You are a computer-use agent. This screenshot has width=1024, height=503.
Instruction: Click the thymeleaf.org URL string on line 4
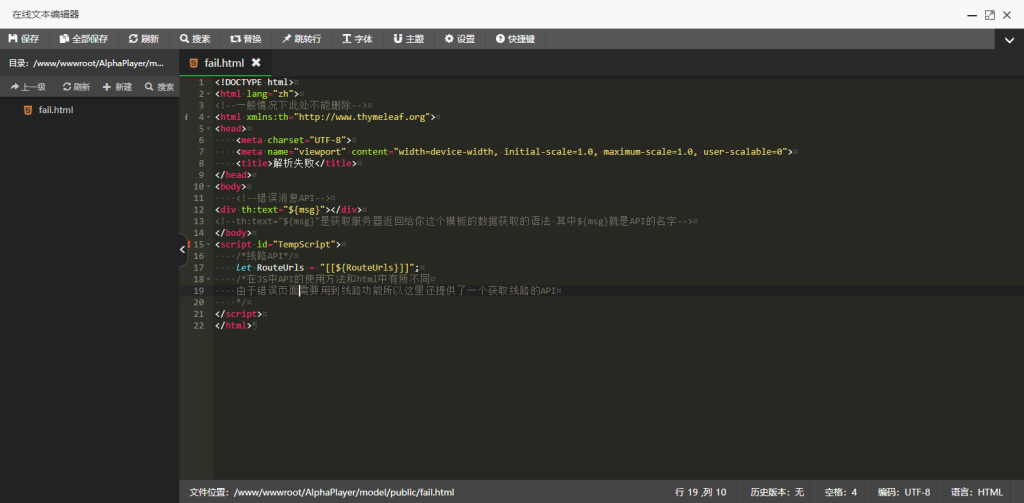364,117
